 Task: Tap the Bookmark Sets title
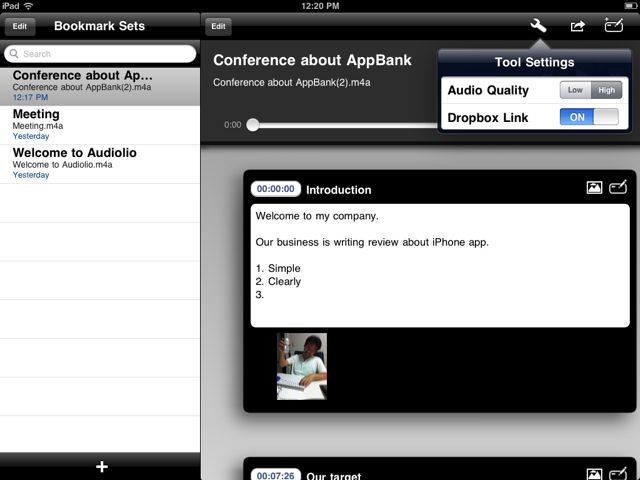point(100,26)
